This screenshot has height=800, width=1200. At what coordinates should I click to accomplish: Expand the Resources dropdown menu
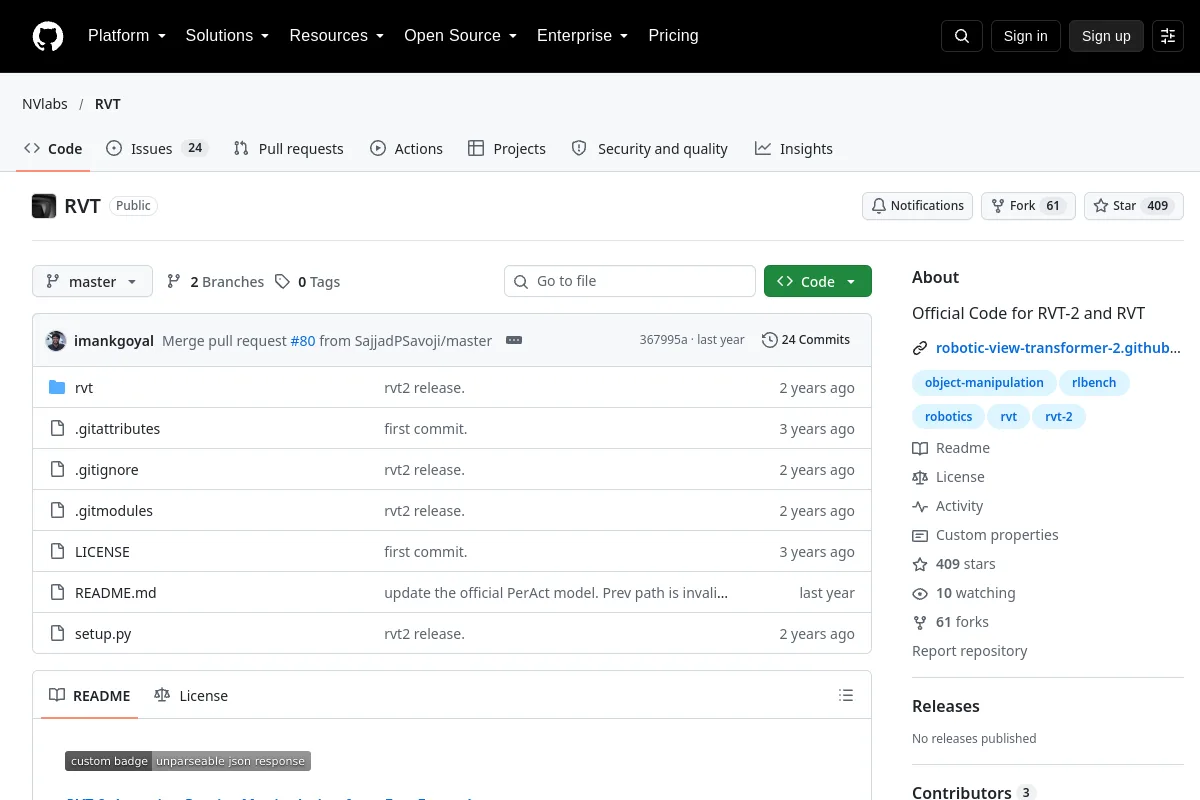(337, 36)
